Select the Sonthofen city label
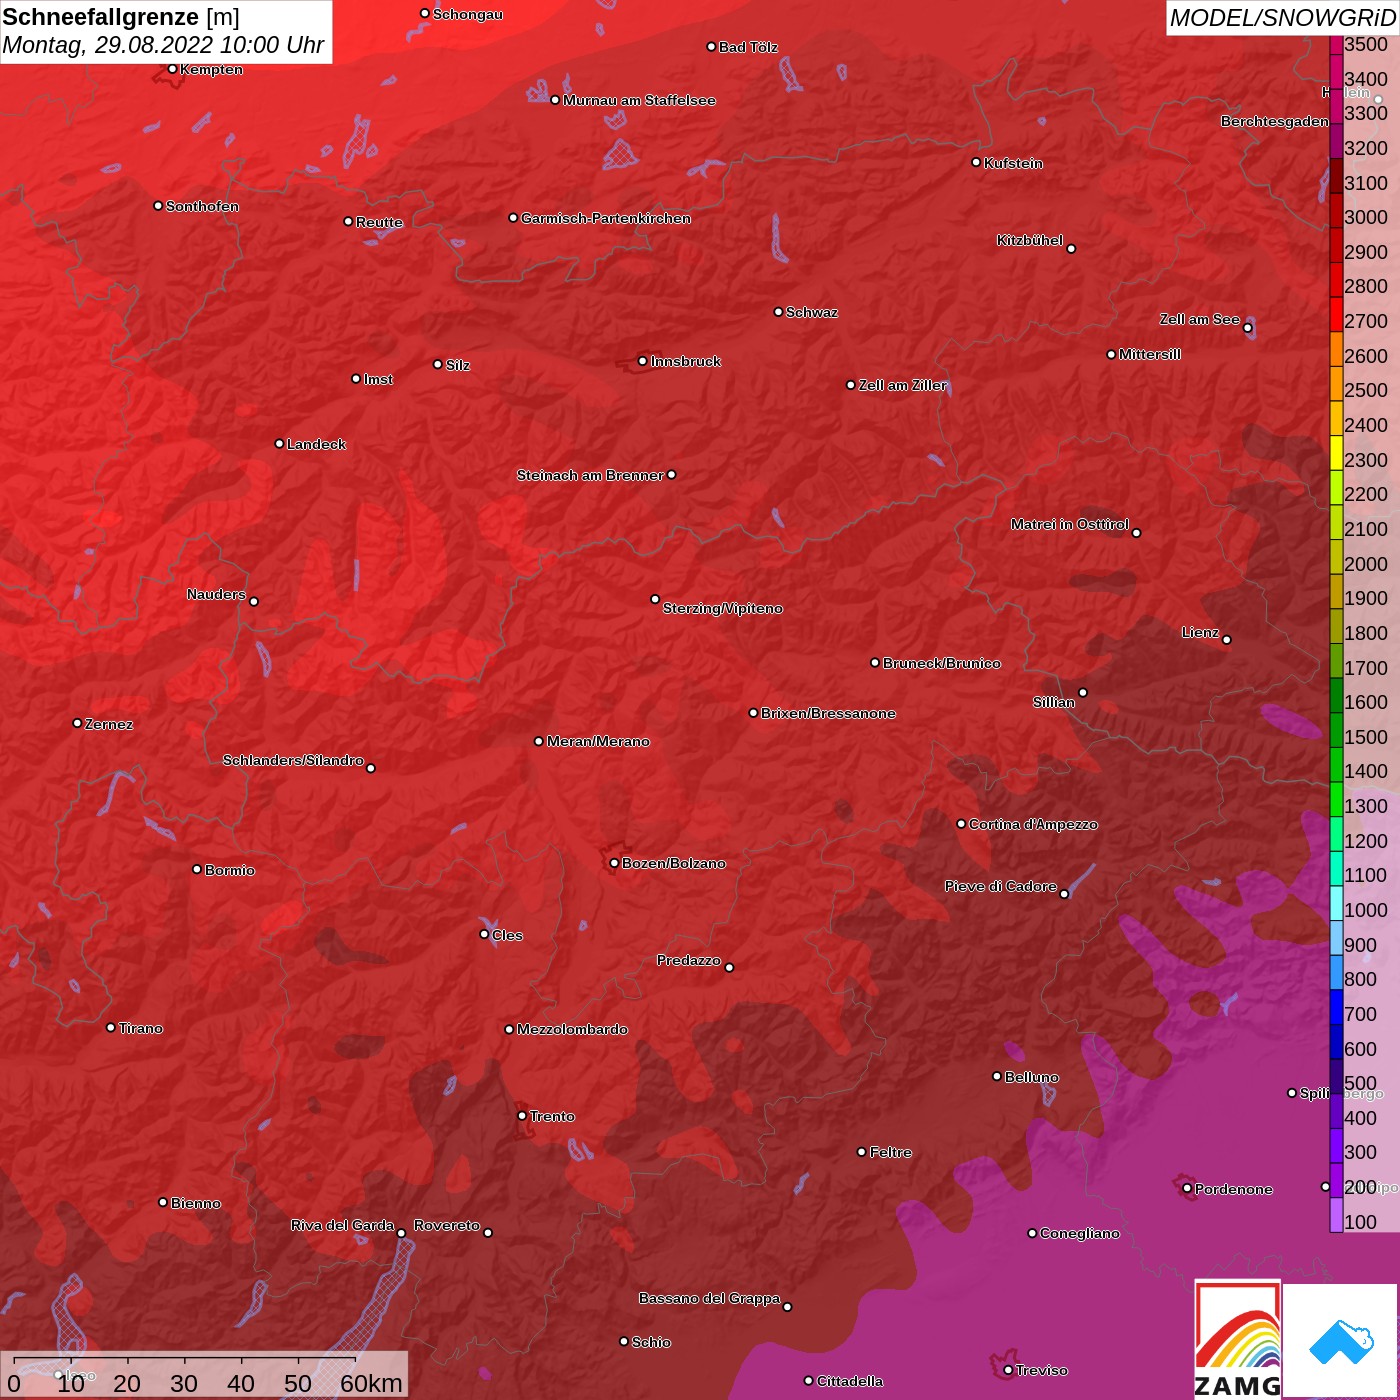The image size is (1400, 1400). click(202, 206)
